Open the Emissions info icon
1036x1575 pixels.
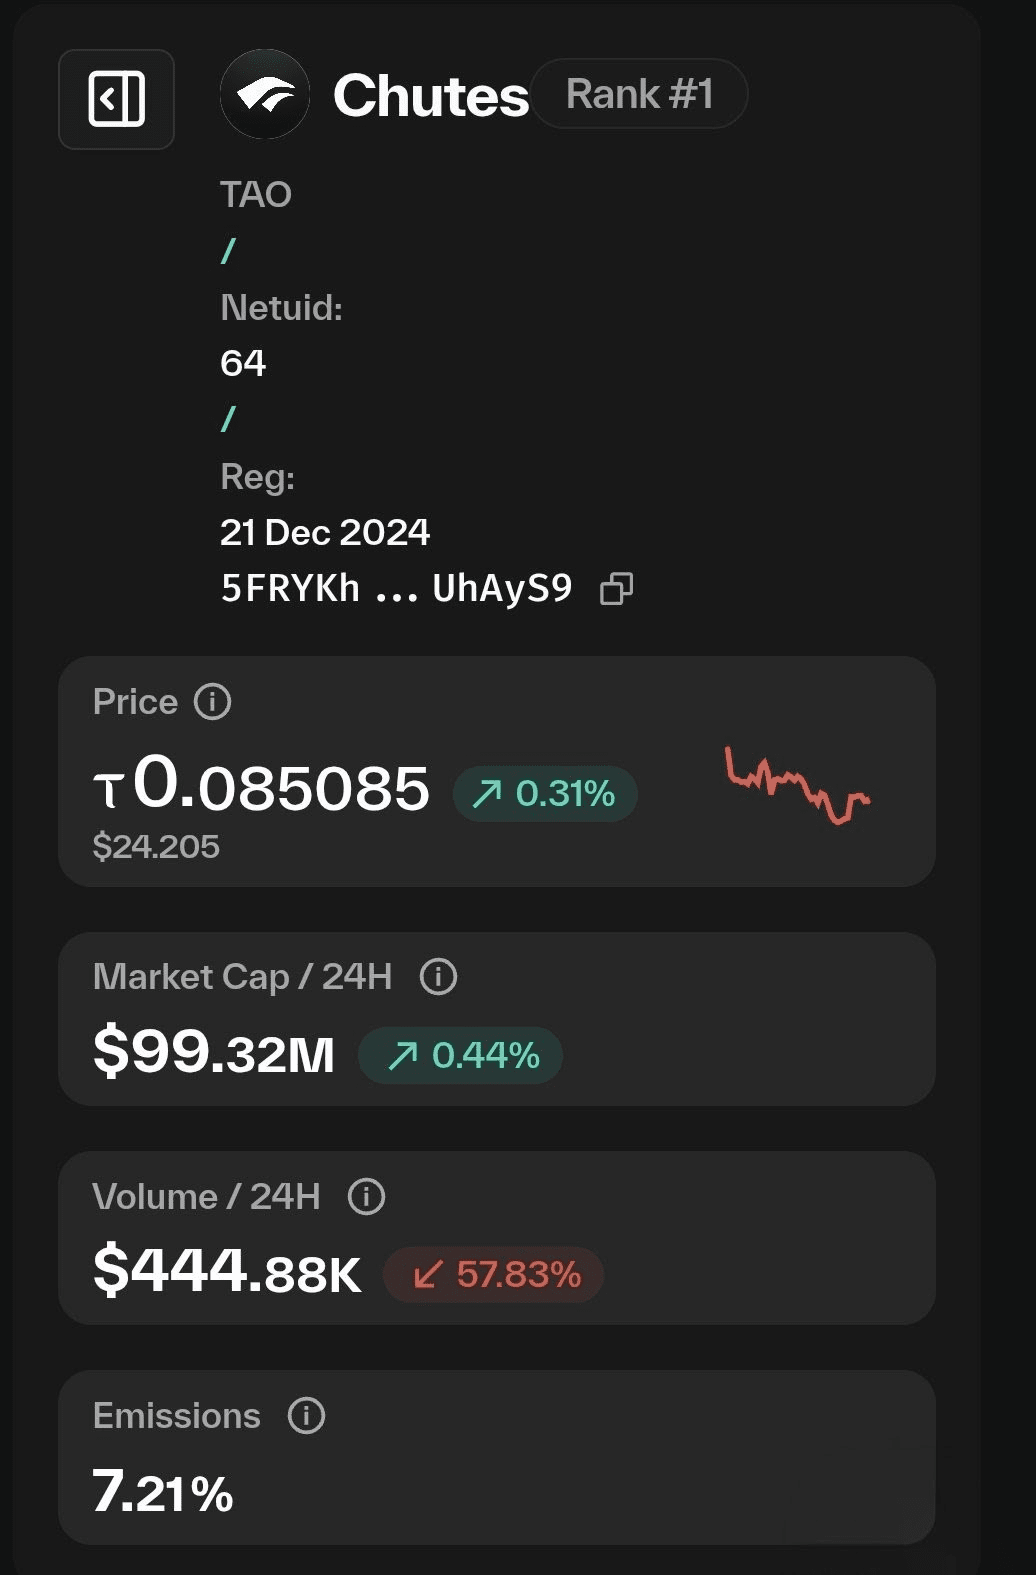click(x=306, y=1415)
